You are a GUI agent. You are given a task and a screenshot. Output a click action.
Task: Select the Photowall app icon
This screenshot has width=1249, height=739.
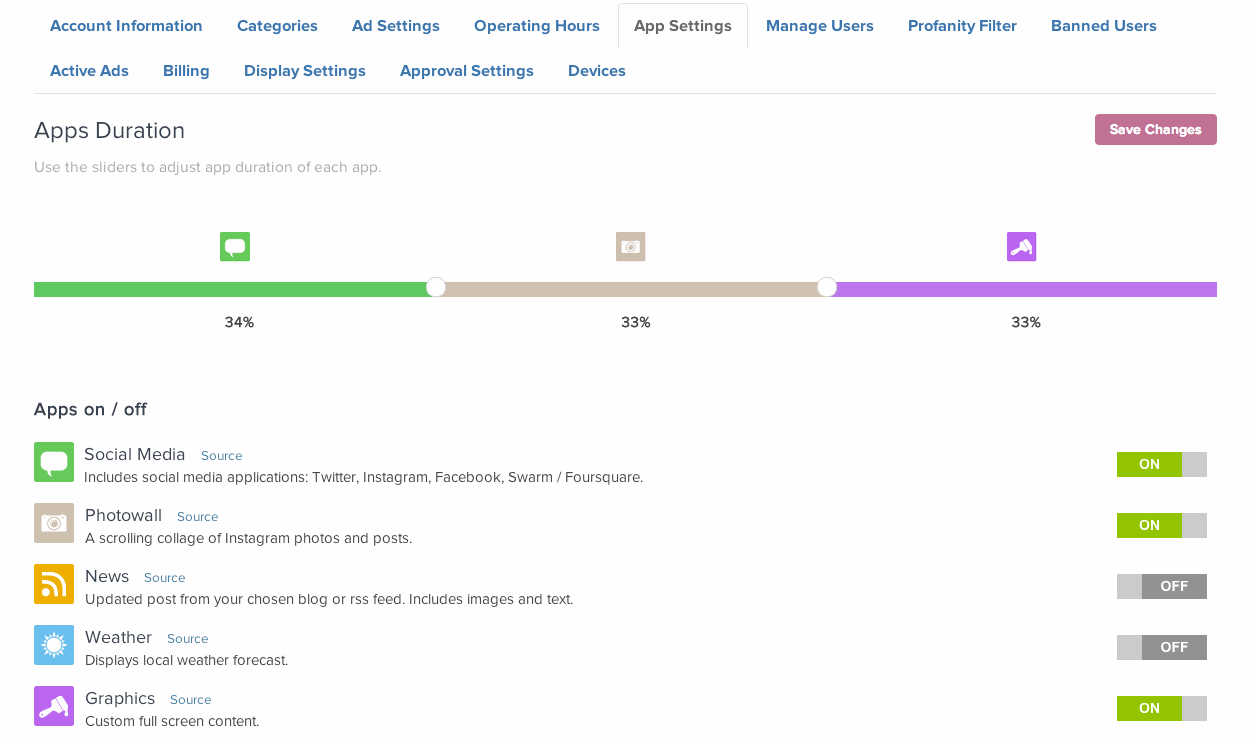53,523
